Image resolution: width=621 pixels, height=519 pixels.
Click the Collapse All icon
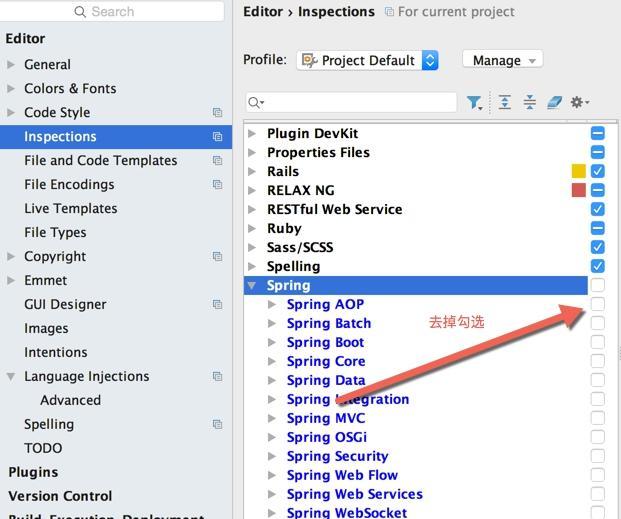pos(529,103)
